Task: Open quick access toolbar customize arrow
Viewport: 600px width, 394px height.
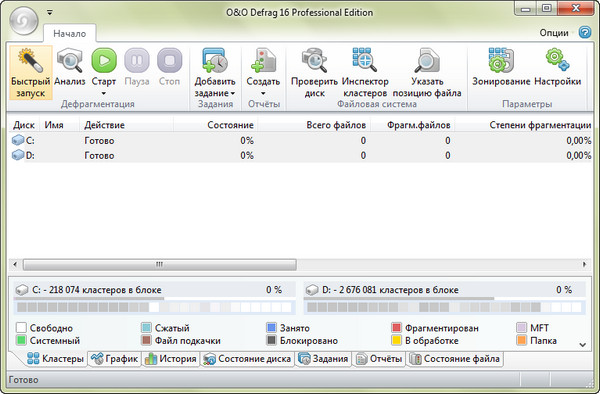Action: [50, 13]
